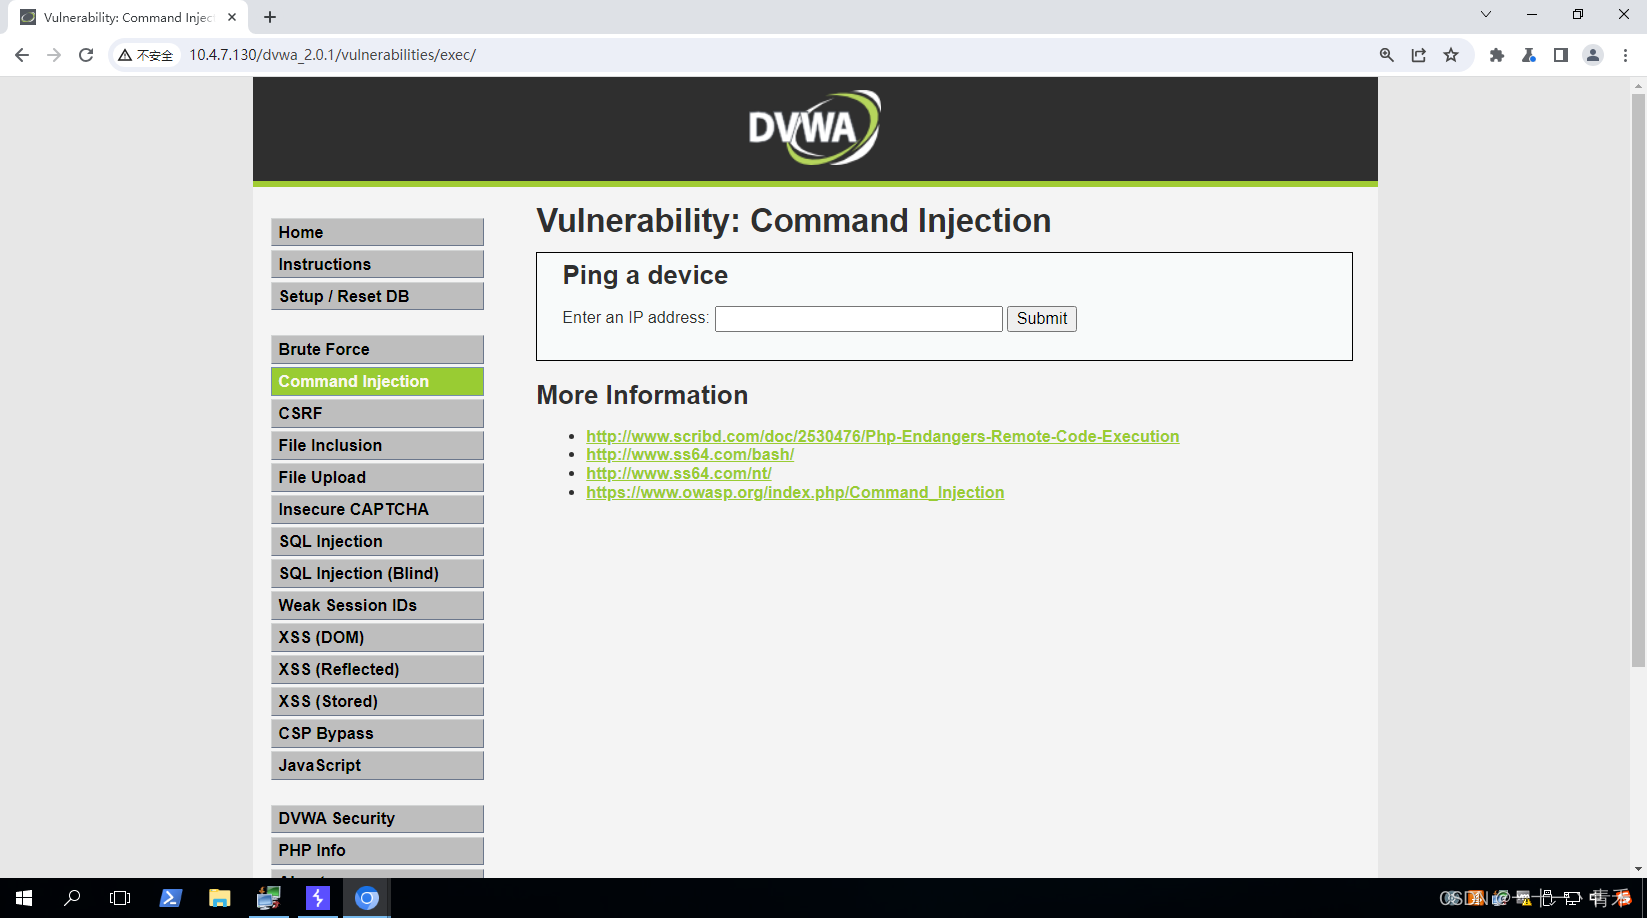Go to Home menu item
Image resolution: width=1647 pixels, height=918 pixels.
click(377, 232)
